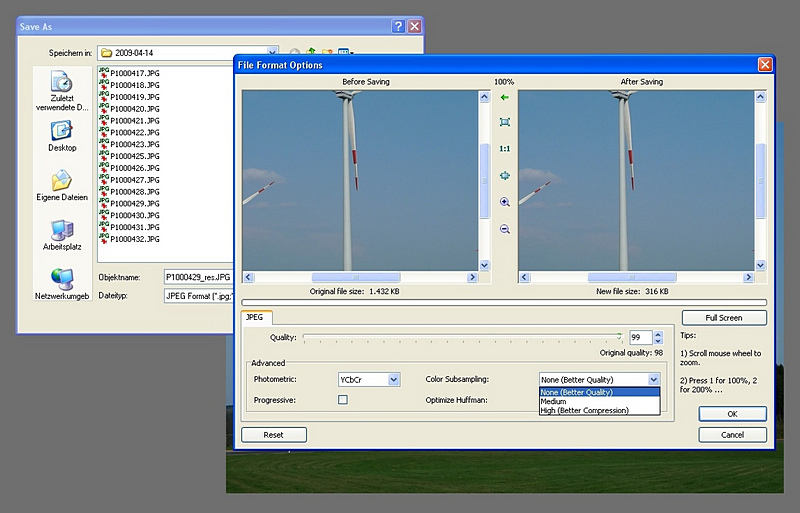
Task: Click the Reset button
Action: tap(273, 435)
